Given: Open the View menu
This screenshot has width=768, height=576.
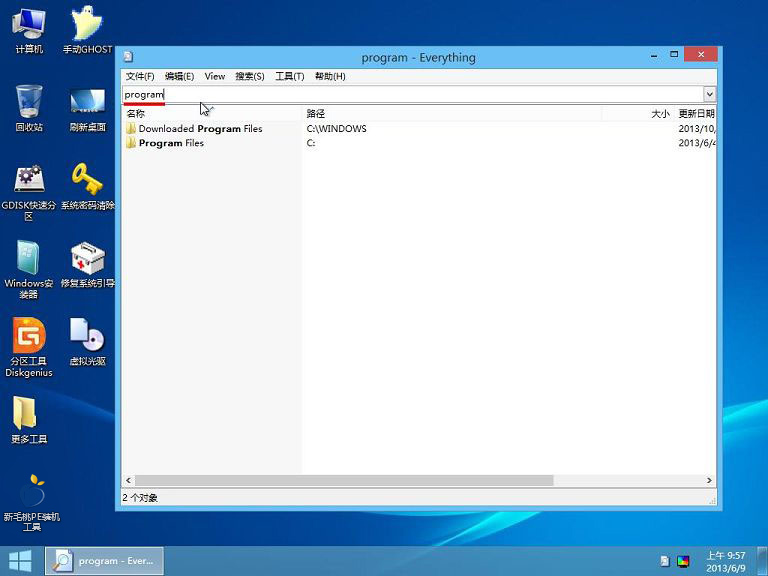Looking at the screenshot, I should point(215,76).
